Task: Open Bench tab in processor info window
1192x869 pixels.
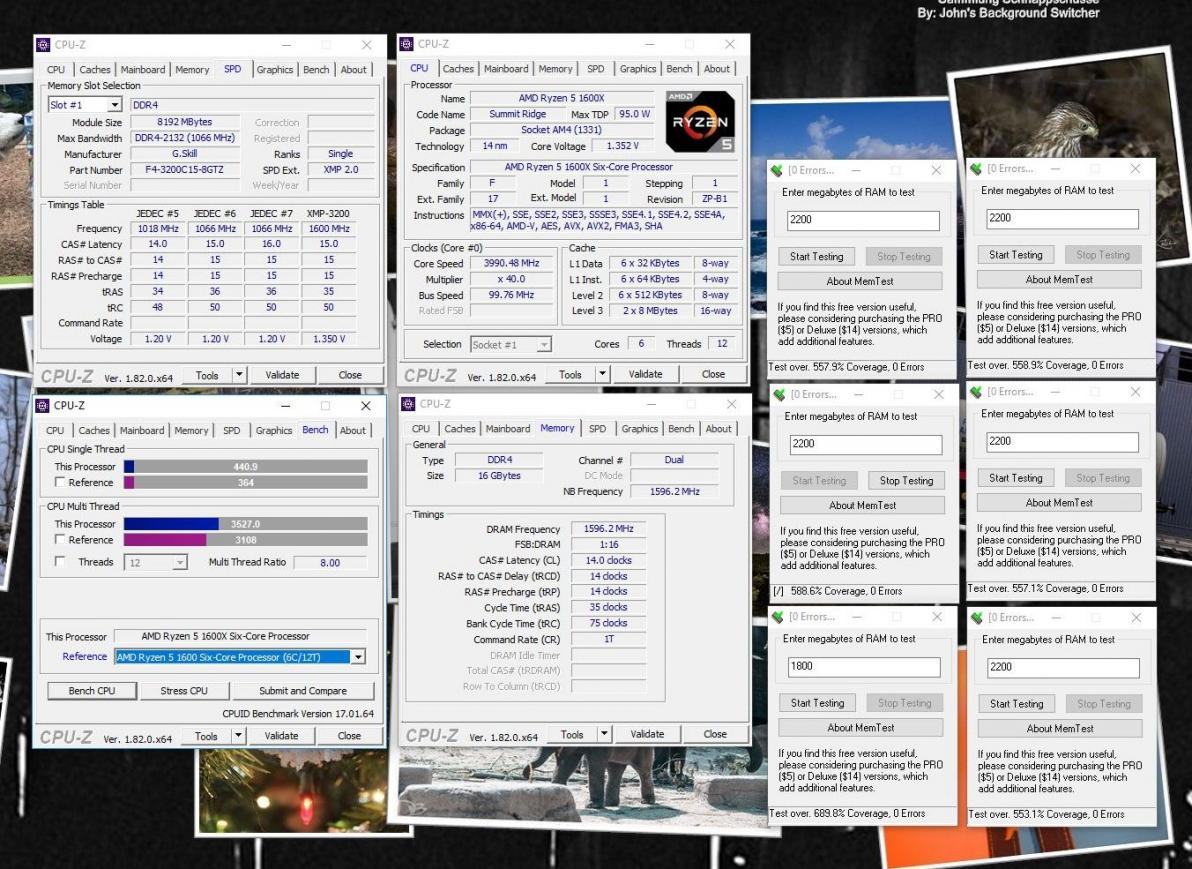Action: 679,68
